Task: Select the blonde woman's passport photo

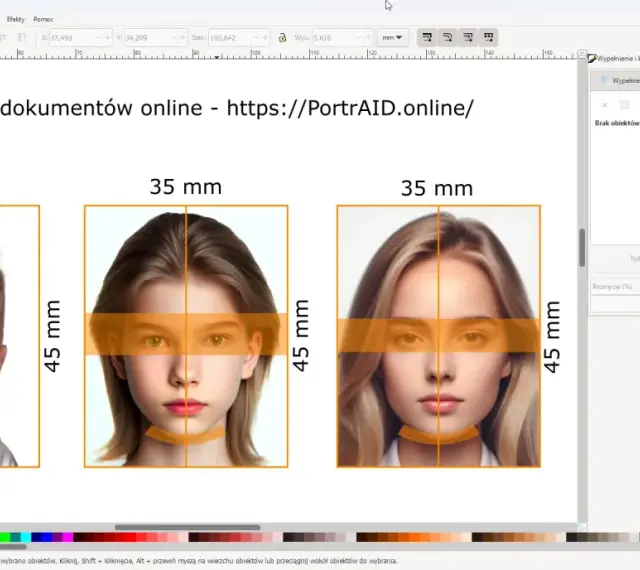Action: coord(439,336)
